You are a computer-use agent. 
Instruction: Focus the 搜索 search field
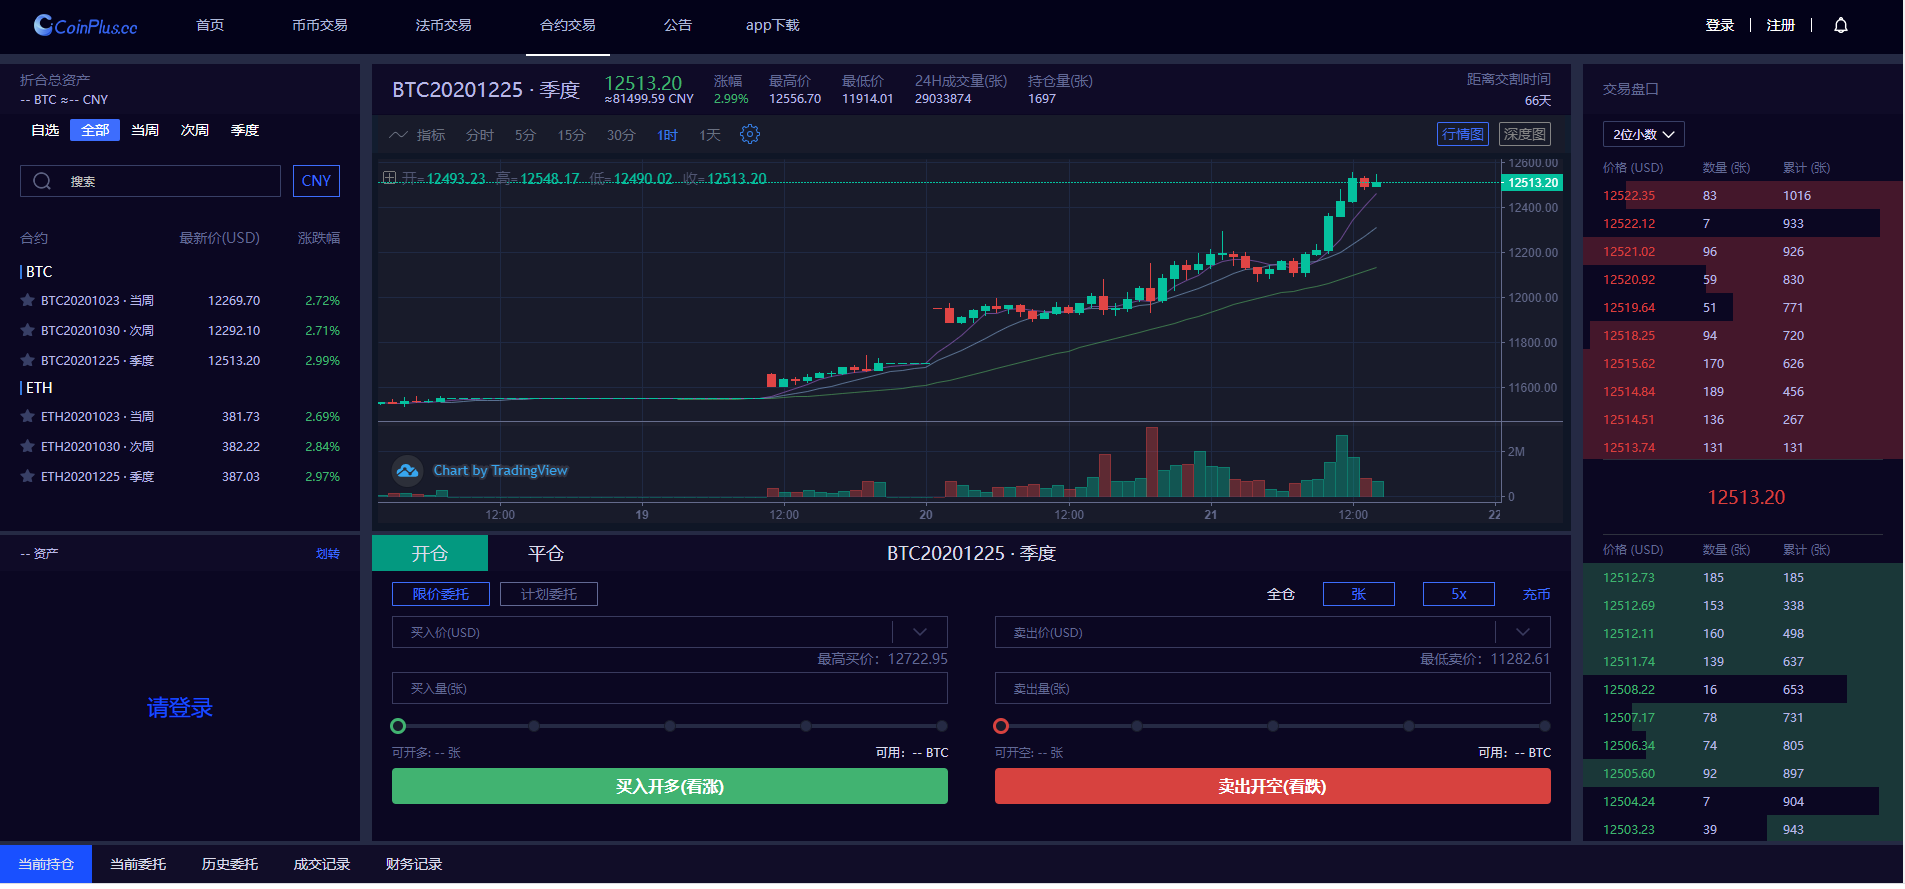click(x=150, y=181)
